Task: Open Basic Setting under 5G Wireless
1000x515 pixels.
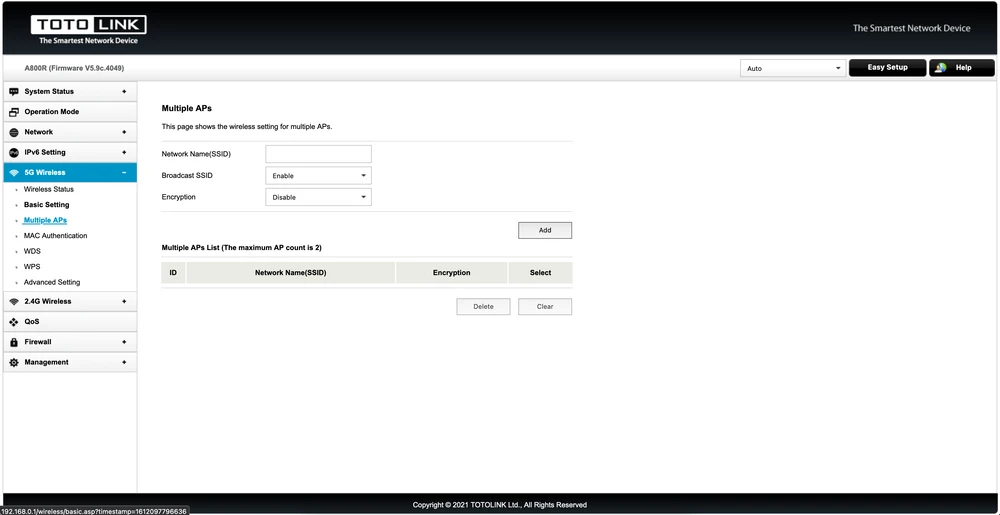Action: pos(47,205)
